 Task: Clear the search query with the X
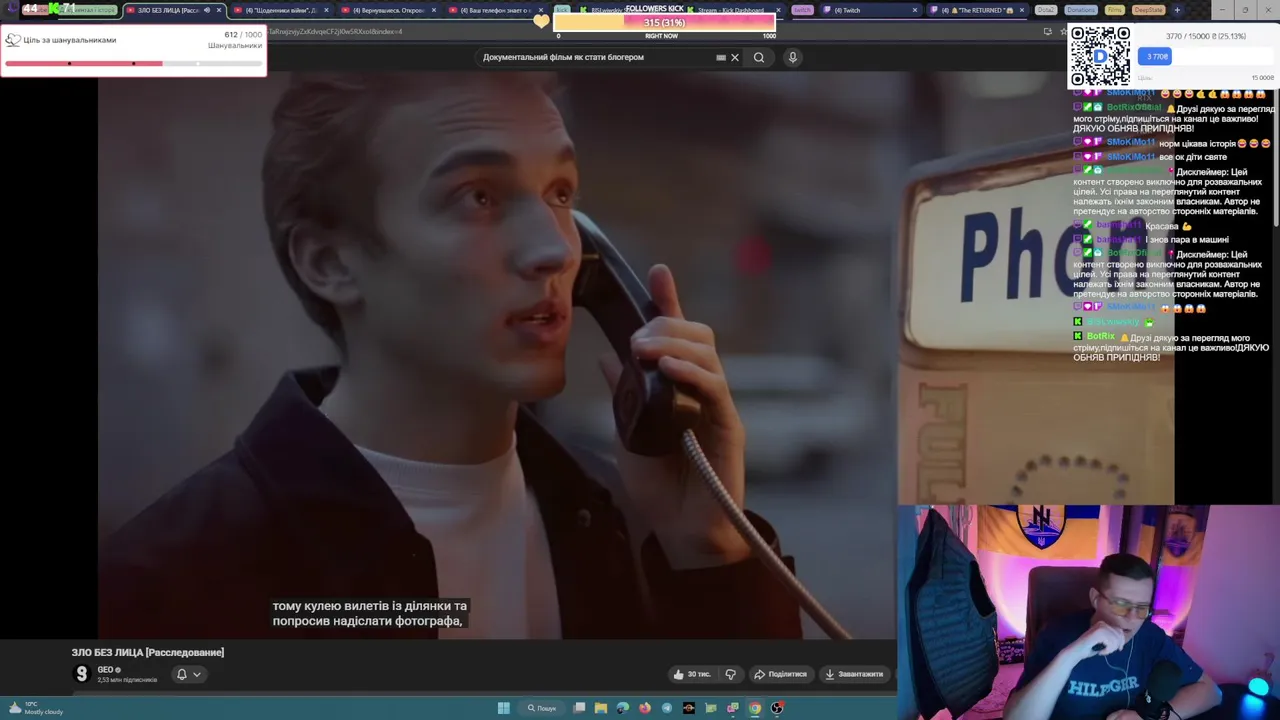click(734, 57)
